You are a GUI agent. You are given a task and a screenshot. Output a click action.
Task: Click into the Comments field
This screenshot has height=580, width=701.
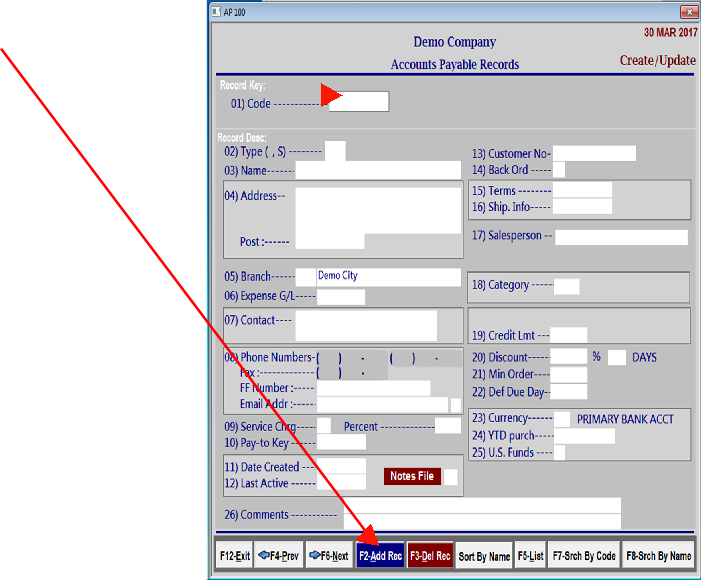click(481, 514)
